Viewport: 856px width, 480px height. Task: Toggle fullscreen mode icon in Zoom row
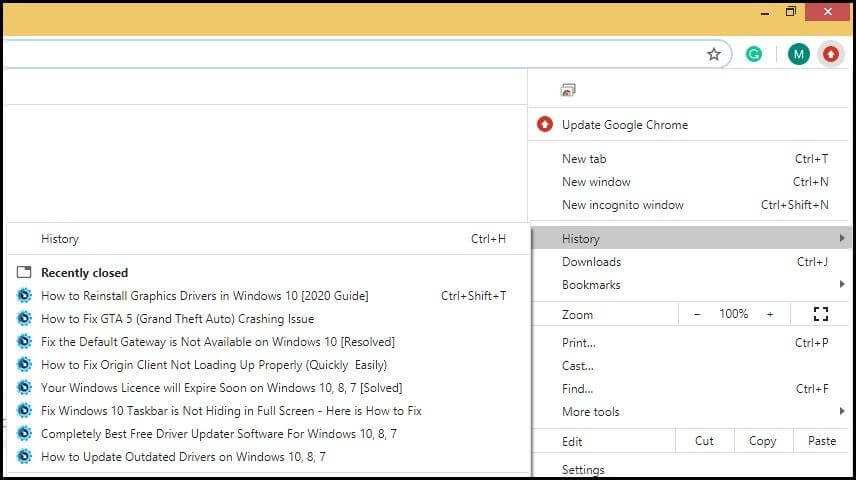[821, 314]
